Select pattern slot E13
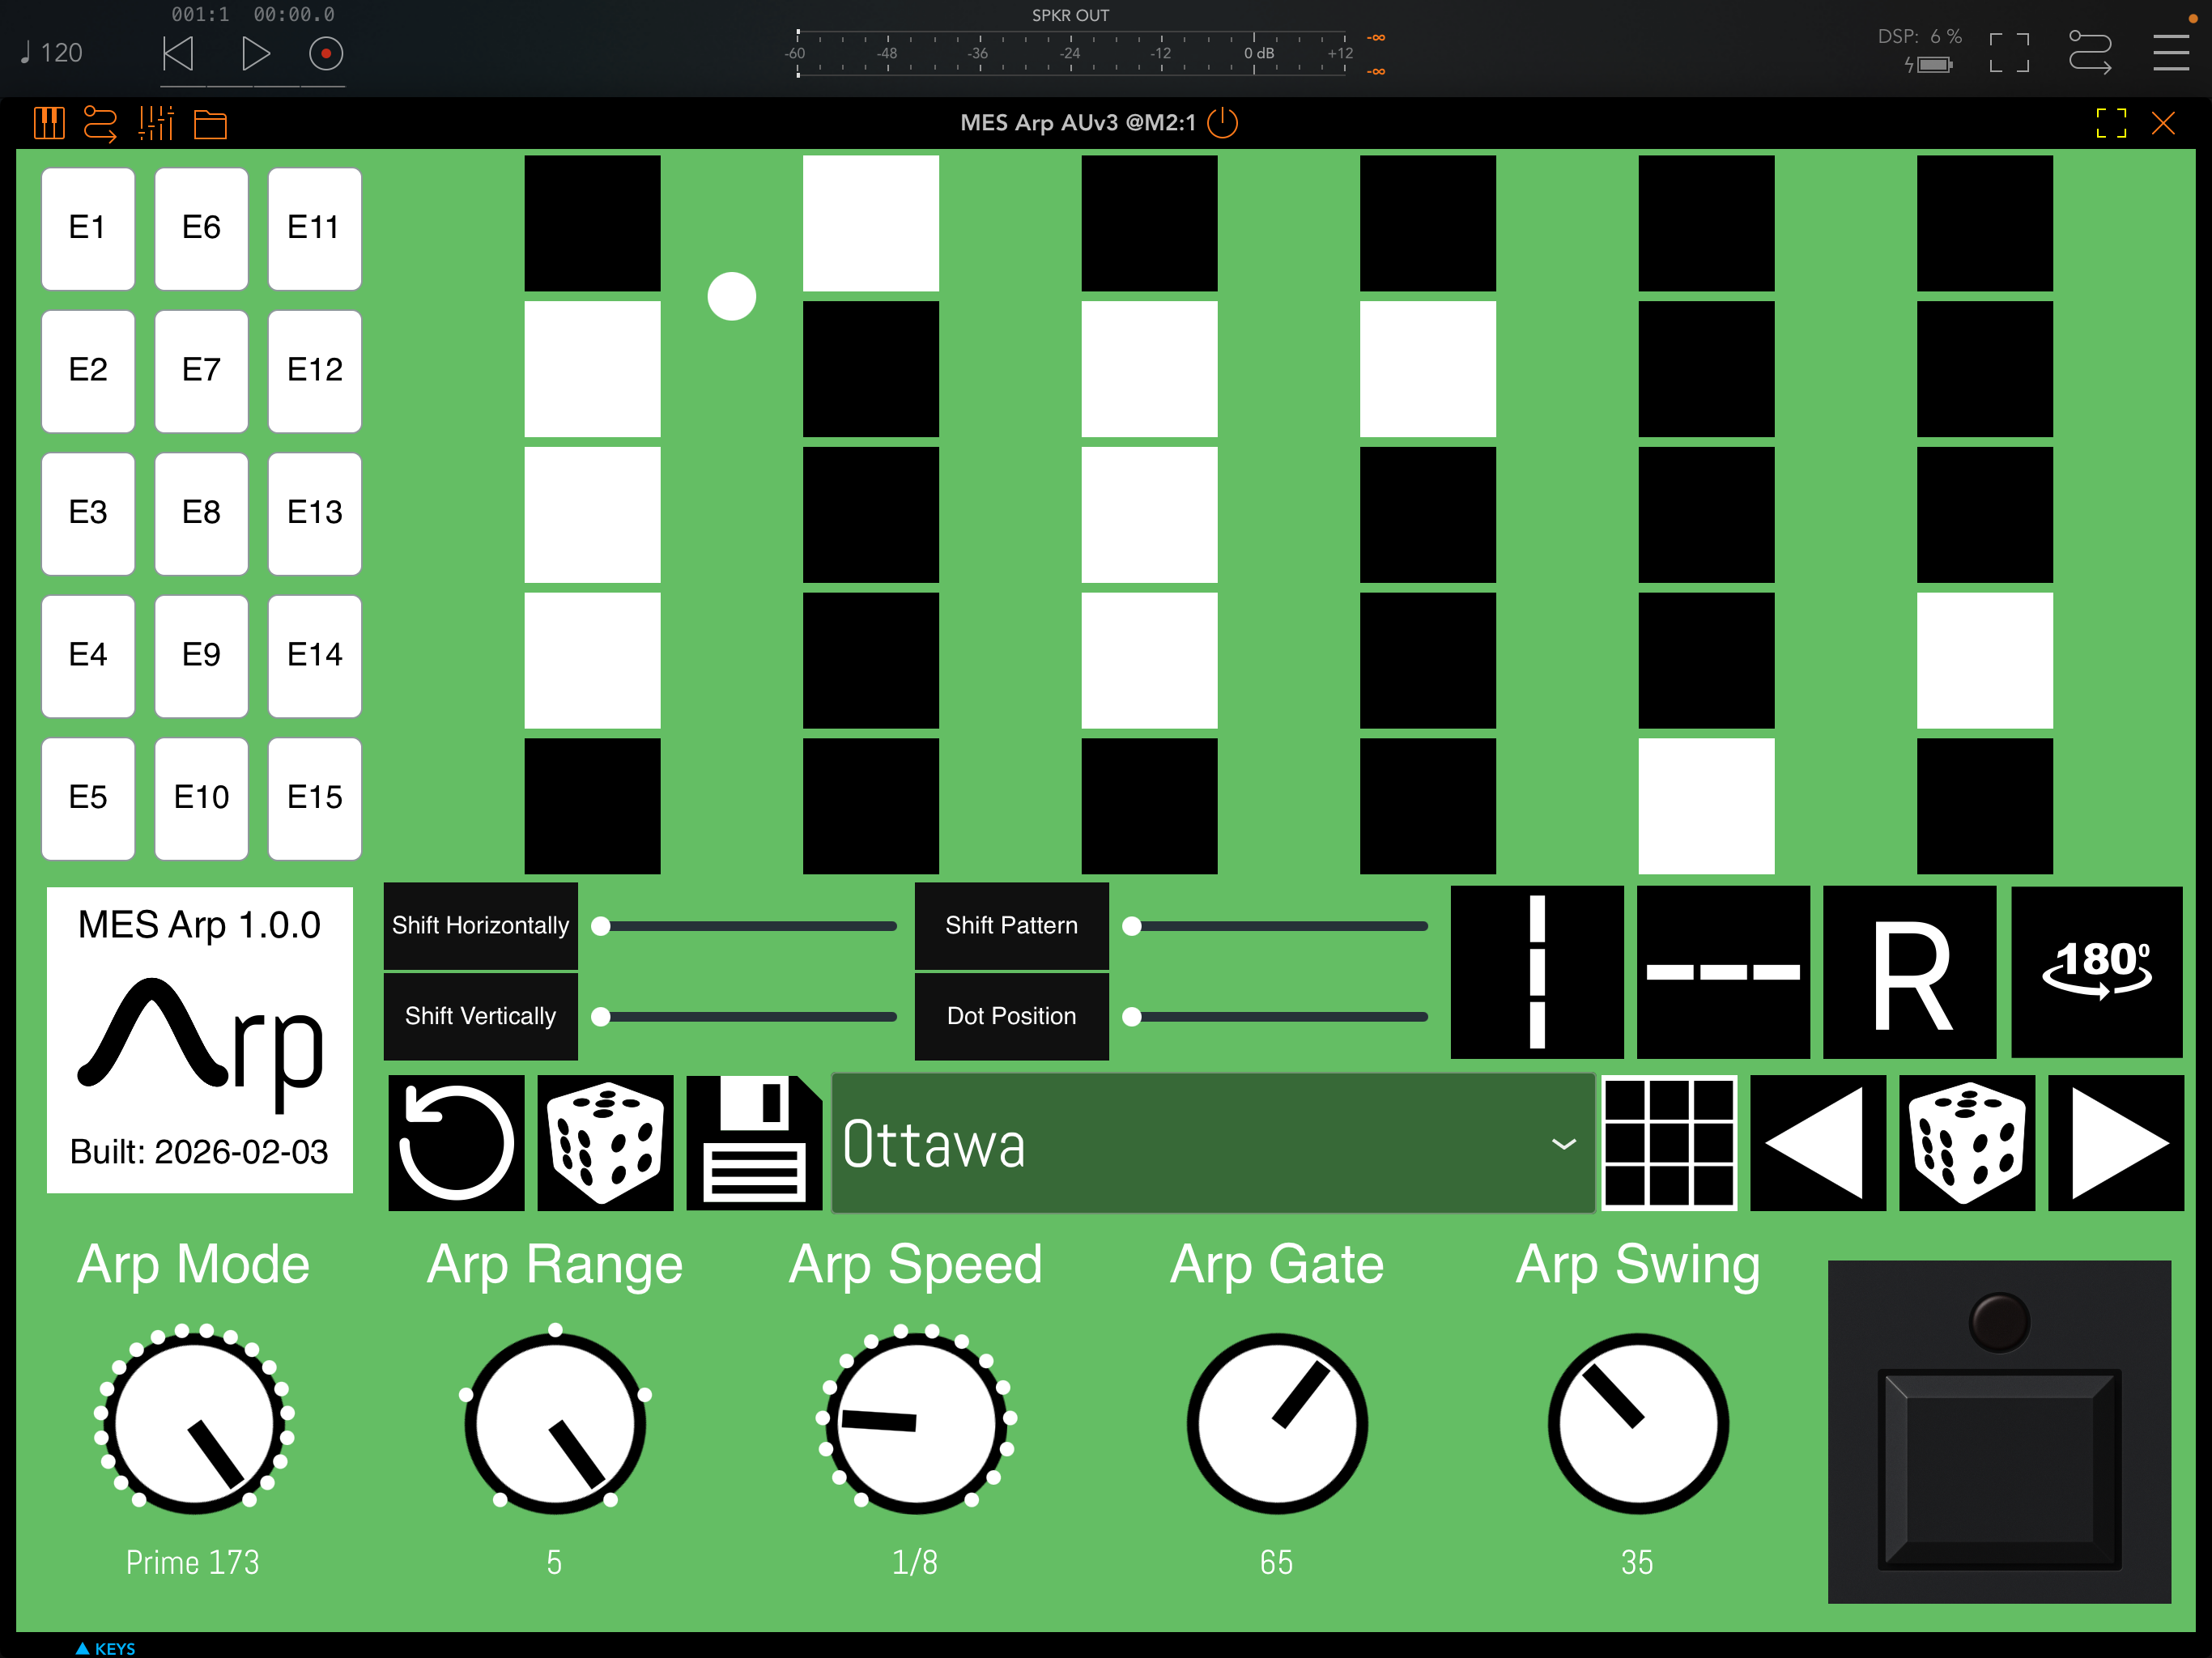 coord(315,513)
